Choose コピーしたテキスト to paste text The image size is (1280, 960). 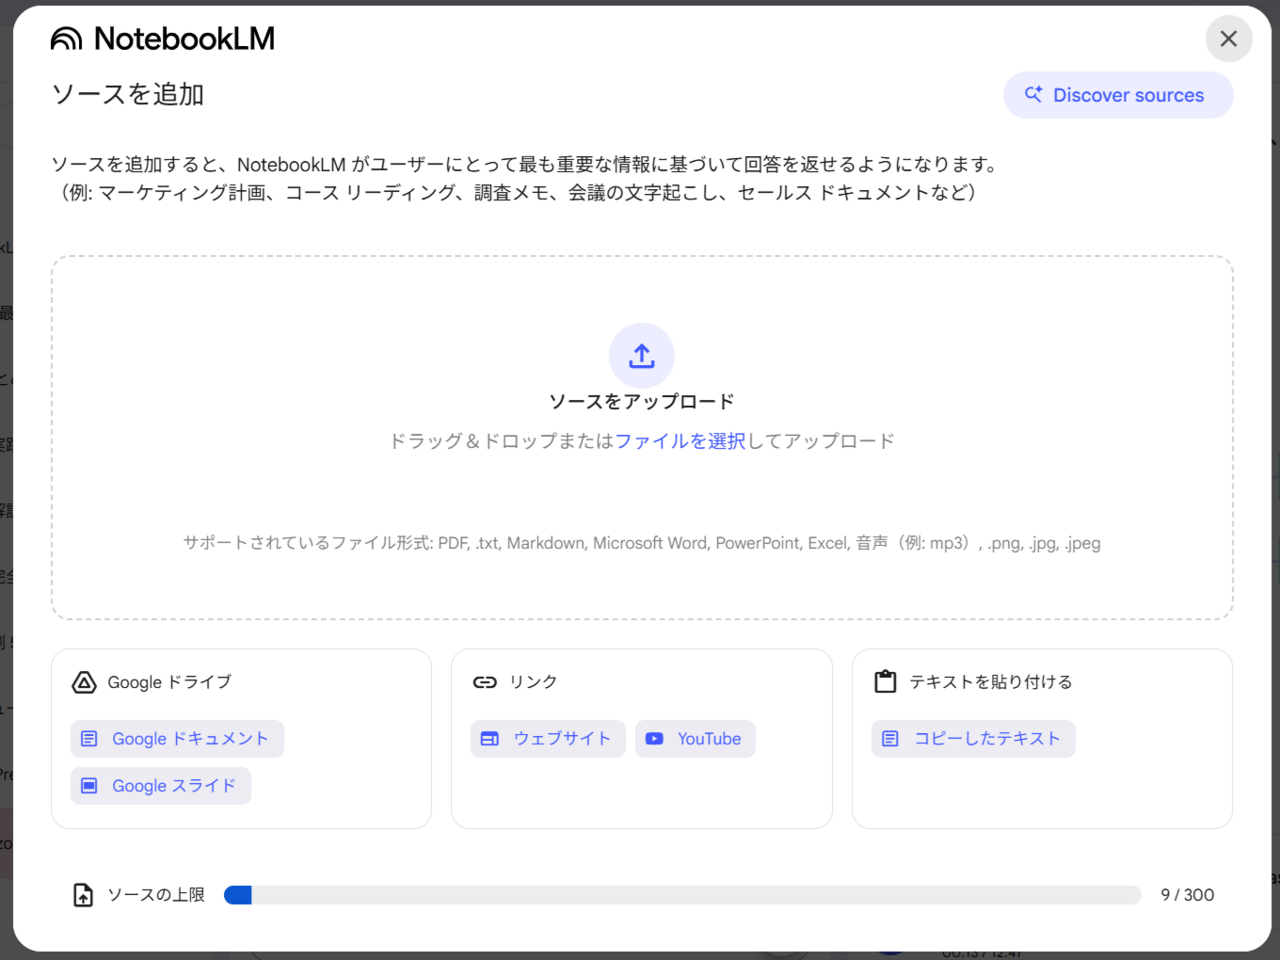coord(973,739)
